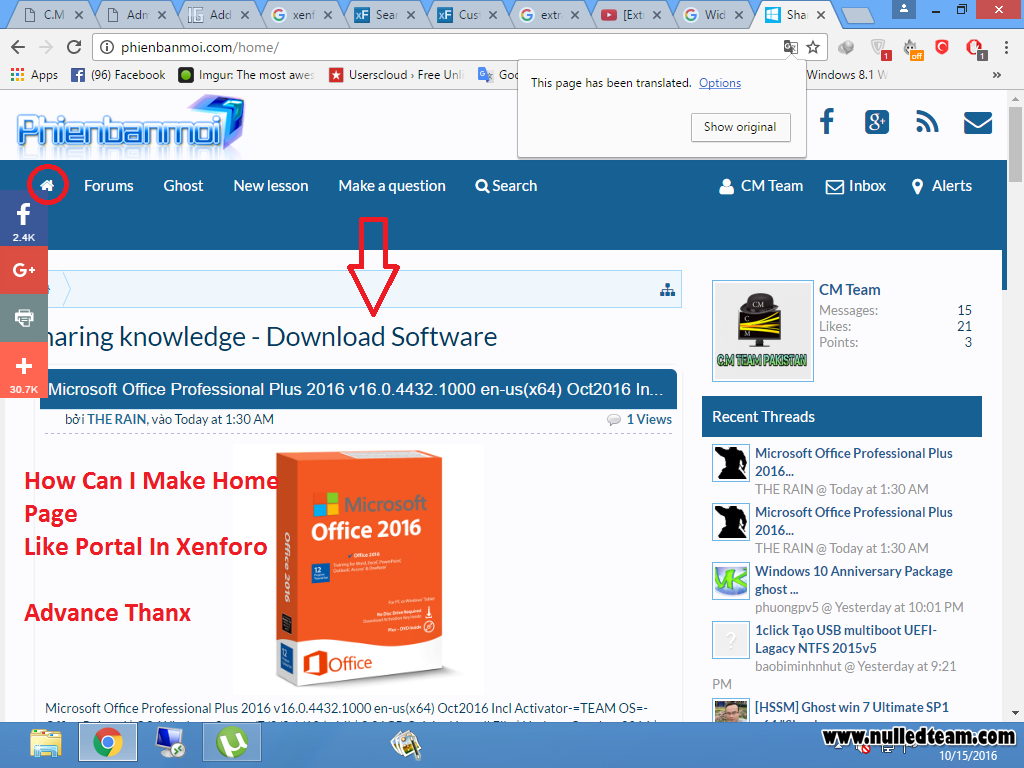This screenshot has width=1024, height=768.
Task: Open File Explorer from the taskbar
Action: tap(46, 744)
